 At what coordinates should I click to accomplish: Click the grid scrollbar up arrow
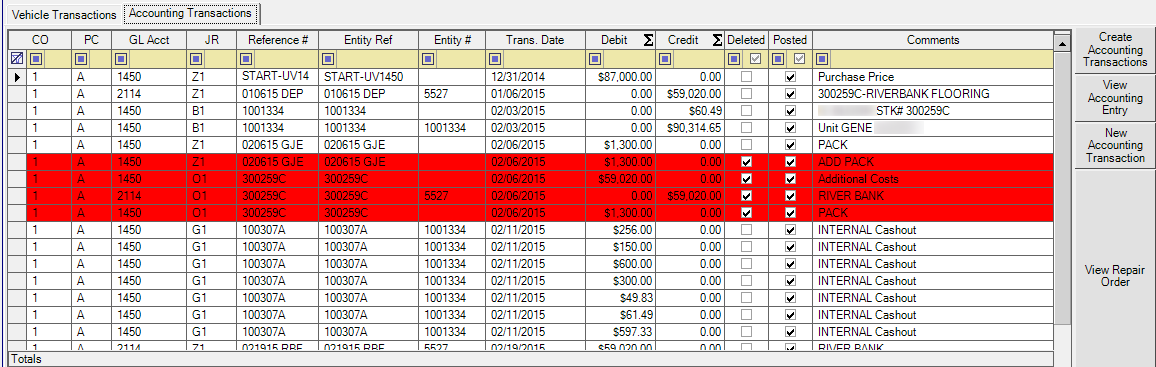tap(1062, 43)
